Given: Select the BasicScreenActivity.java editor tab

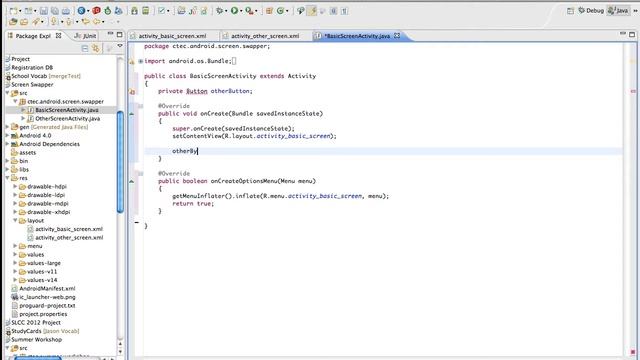Looking at the screenshot, I should 356,36.
